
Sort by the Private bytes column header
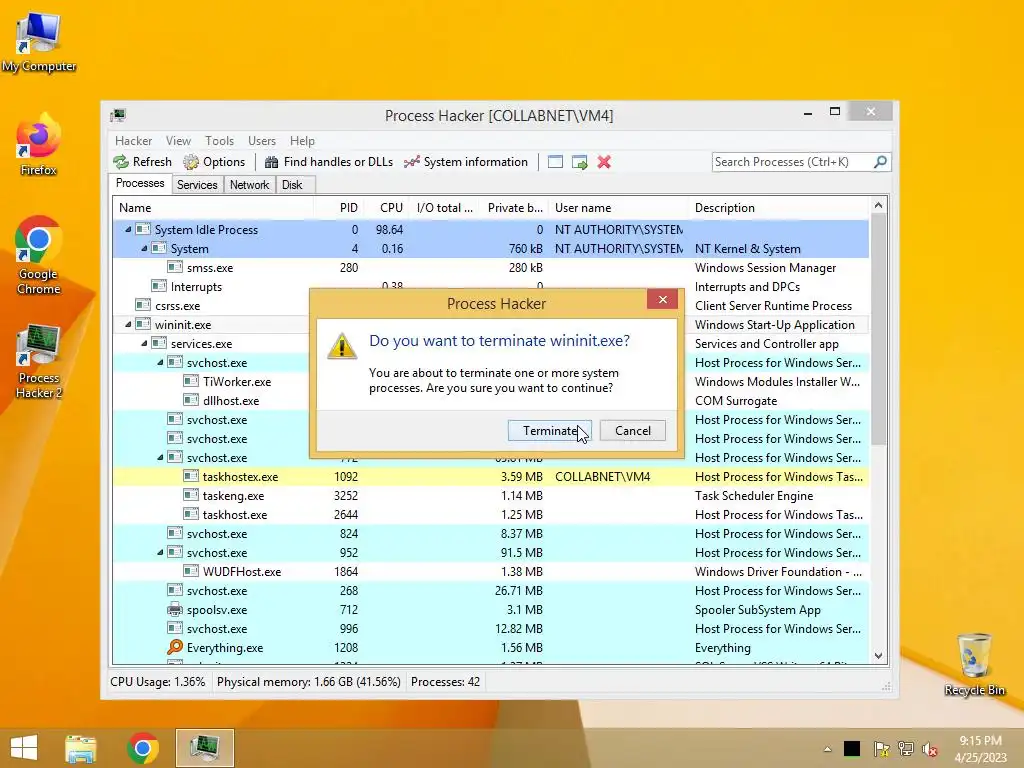coord(514,208)
